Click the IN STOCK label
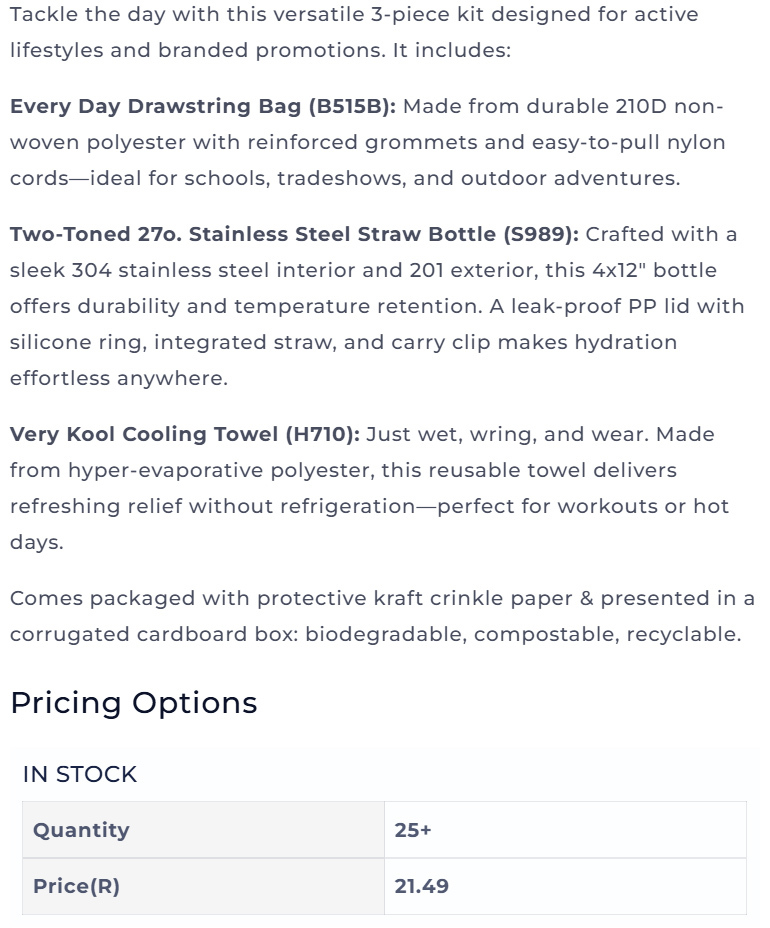Screen dimensions: 770x928 pyautogui.click(x=80, y=774)
